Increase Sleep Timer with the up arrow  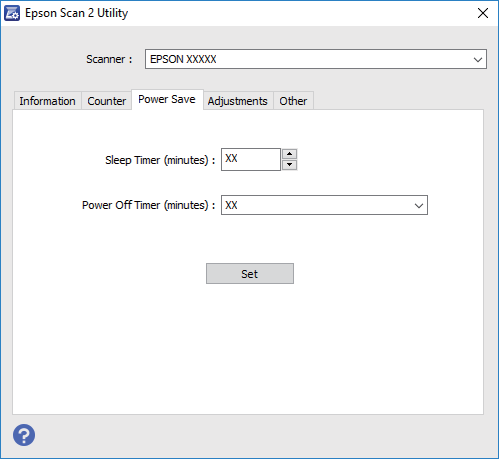[x=289, y=154]
